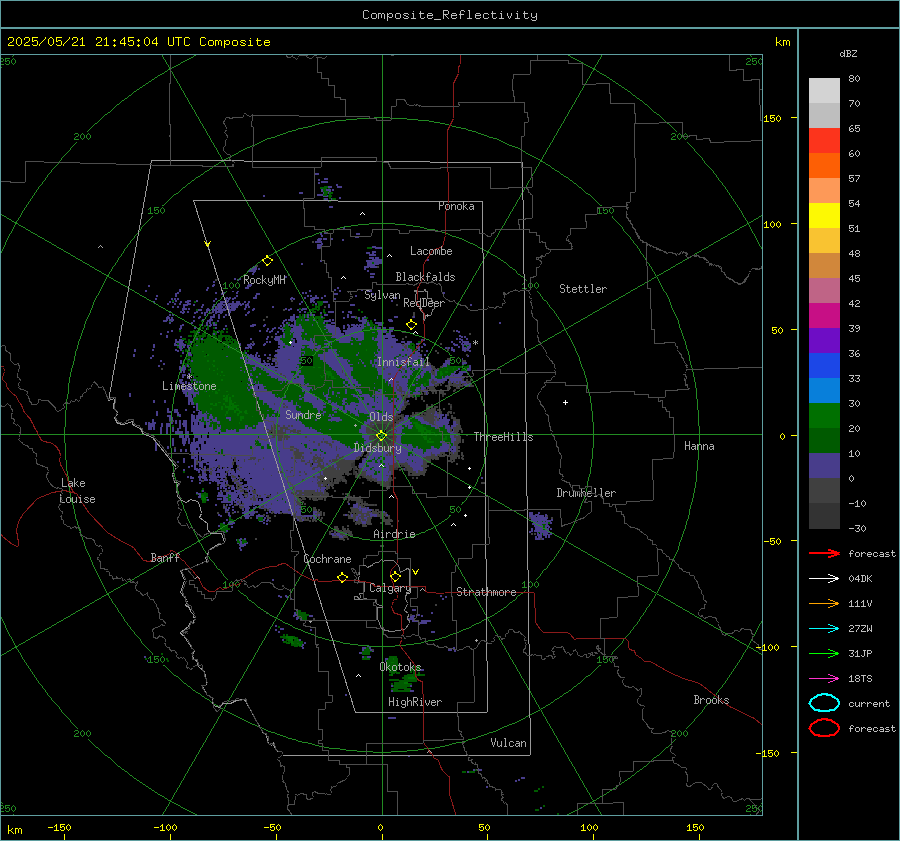
Task: Click the white 04DK arrow icon
Action: click(824, 579)
